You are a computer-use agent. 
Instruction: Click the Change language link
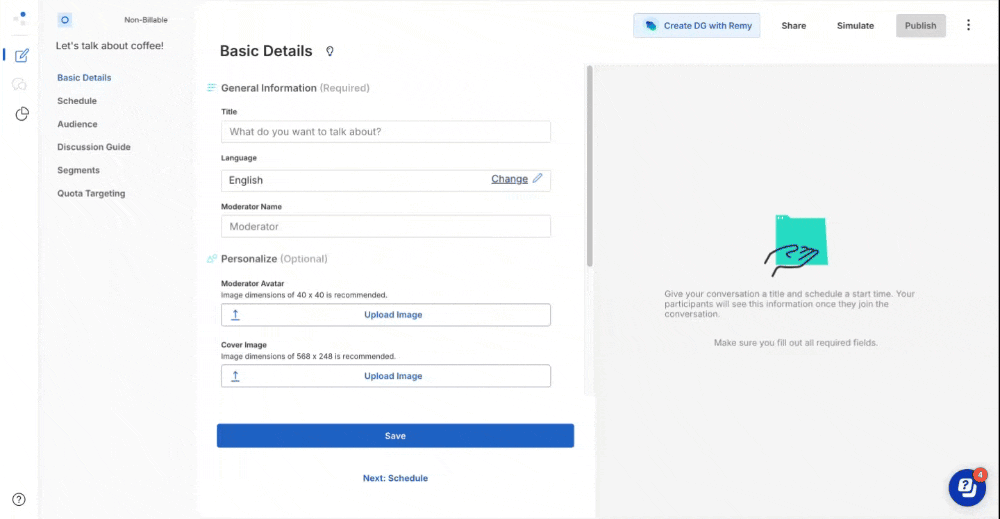[510, 179]
